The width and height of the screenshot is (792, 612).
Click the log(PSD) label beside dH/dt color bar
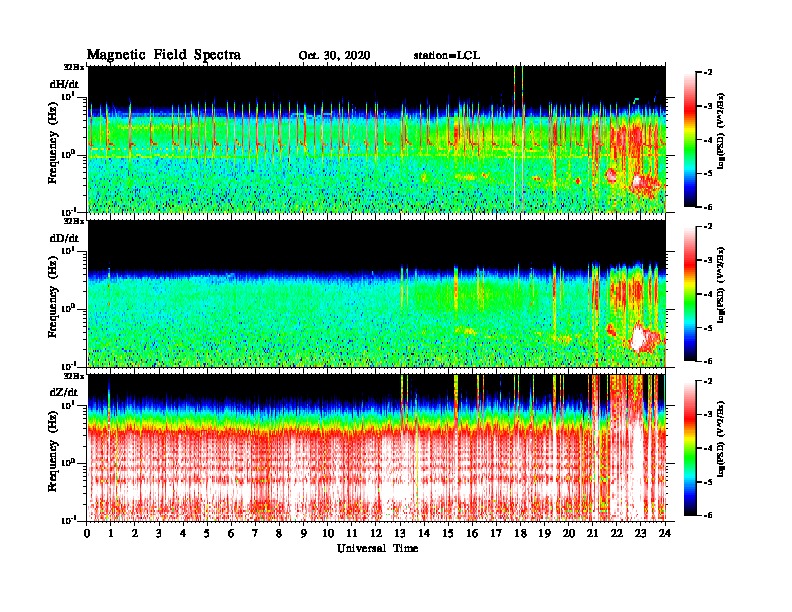(721, 130)
